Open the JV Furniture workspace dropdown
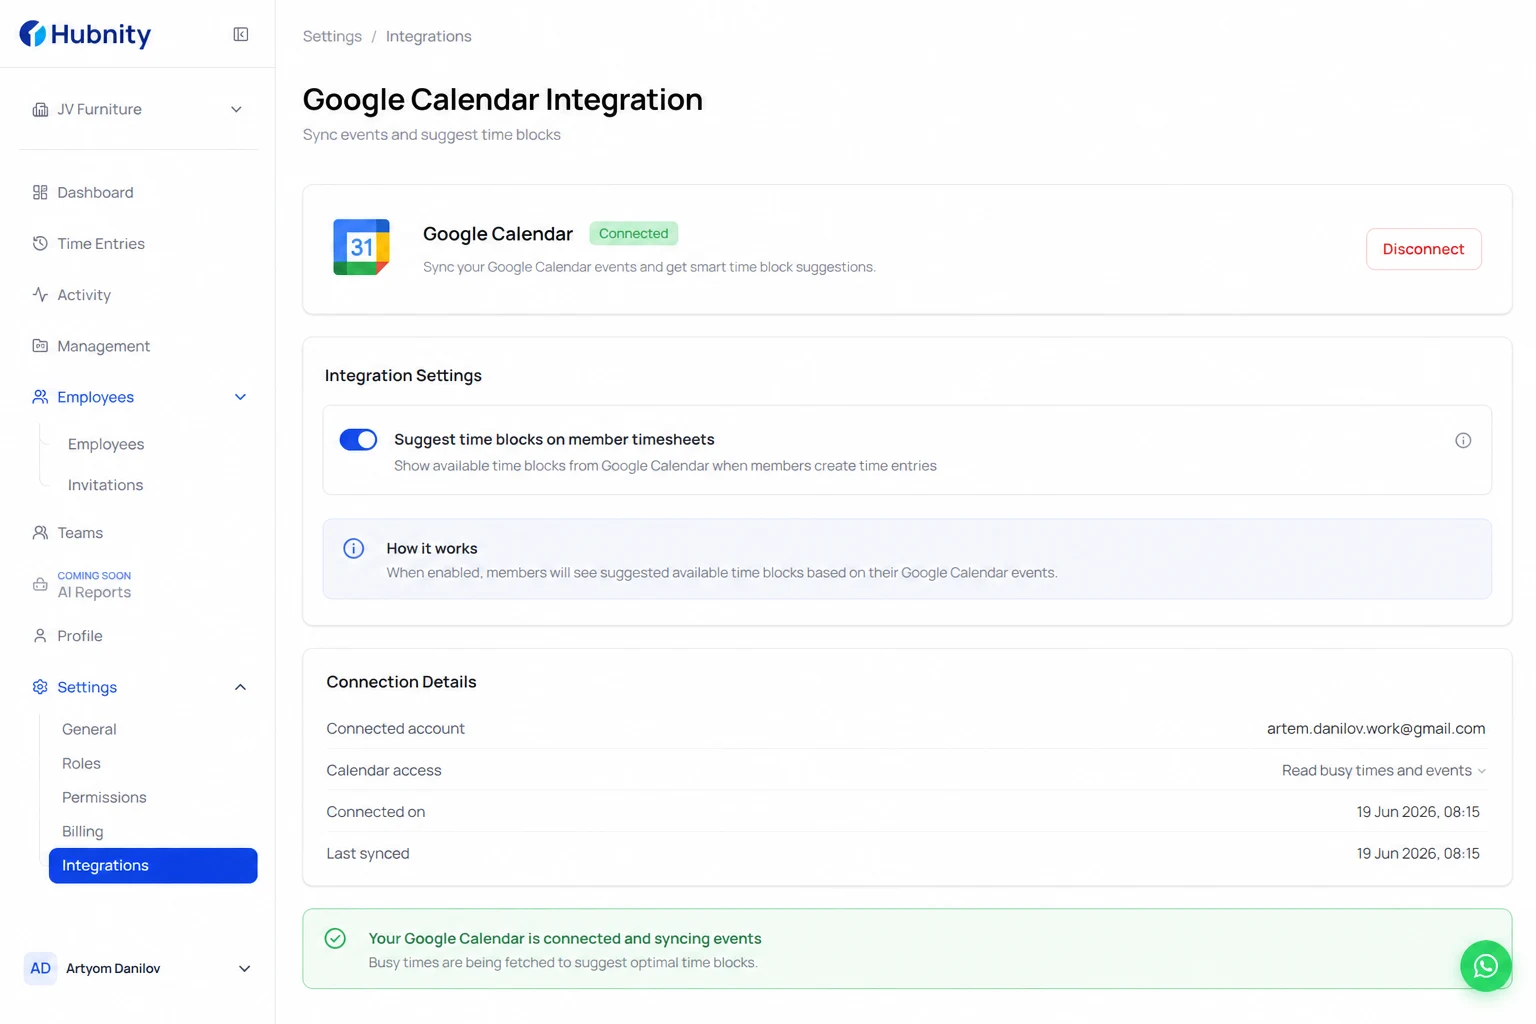 [x=139, y=109]
